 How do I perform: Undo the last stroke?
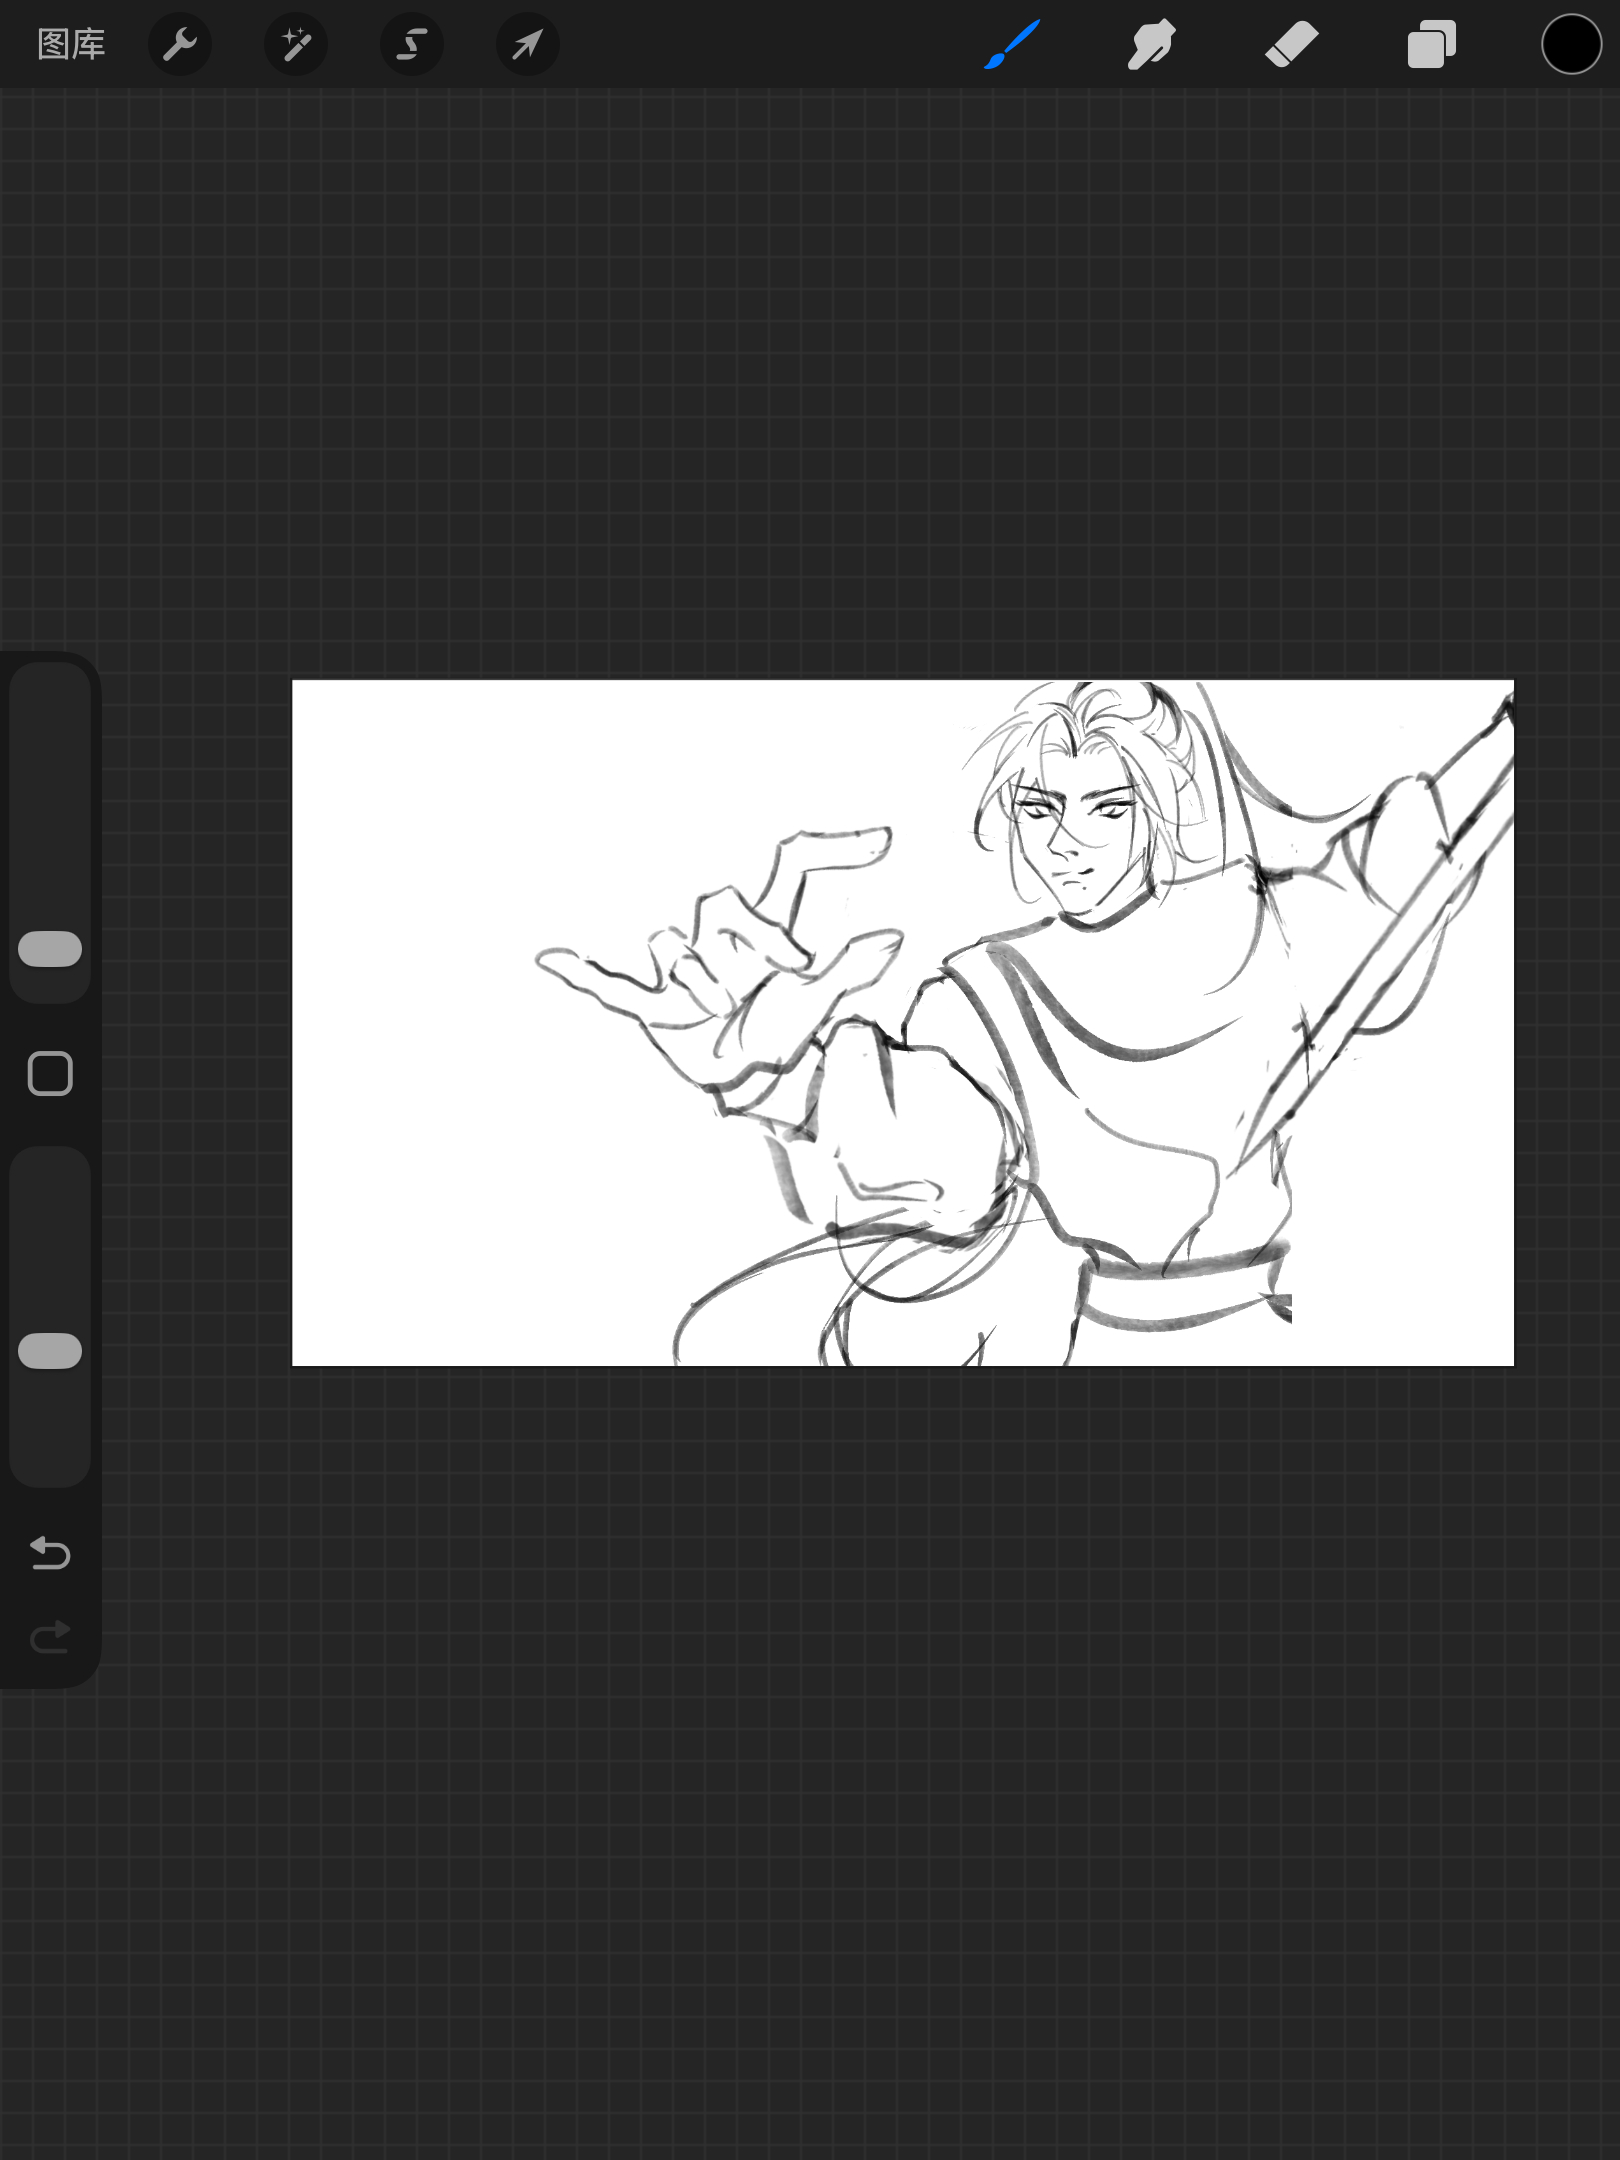pos(50,1552)
